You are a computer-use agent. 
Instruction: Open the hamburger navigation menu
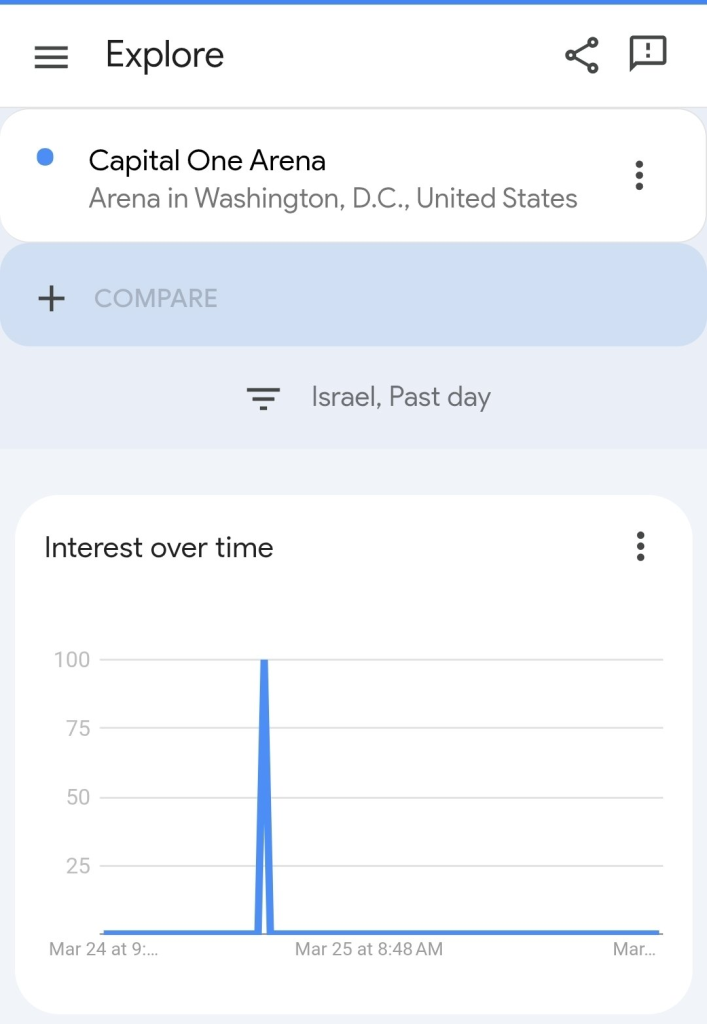click(51, 57)
